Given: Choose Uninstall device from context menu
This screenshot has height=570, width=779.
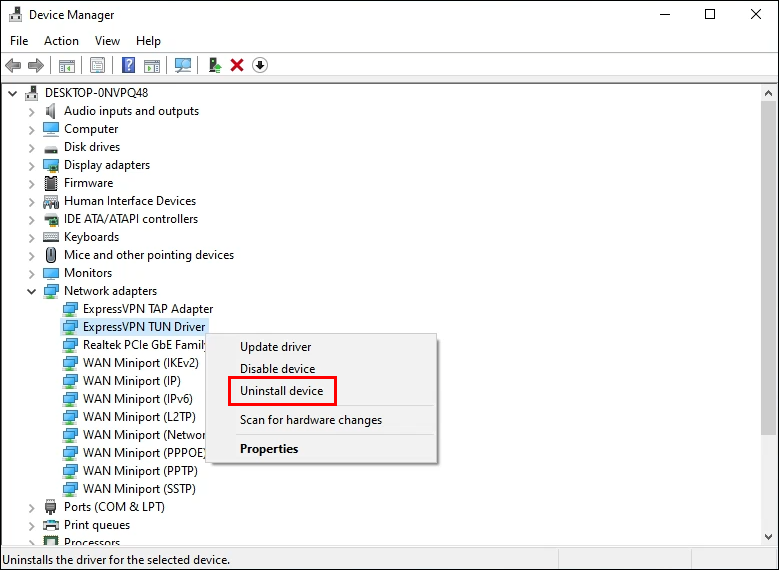Looking at the screenshot, I should [321, 391].
